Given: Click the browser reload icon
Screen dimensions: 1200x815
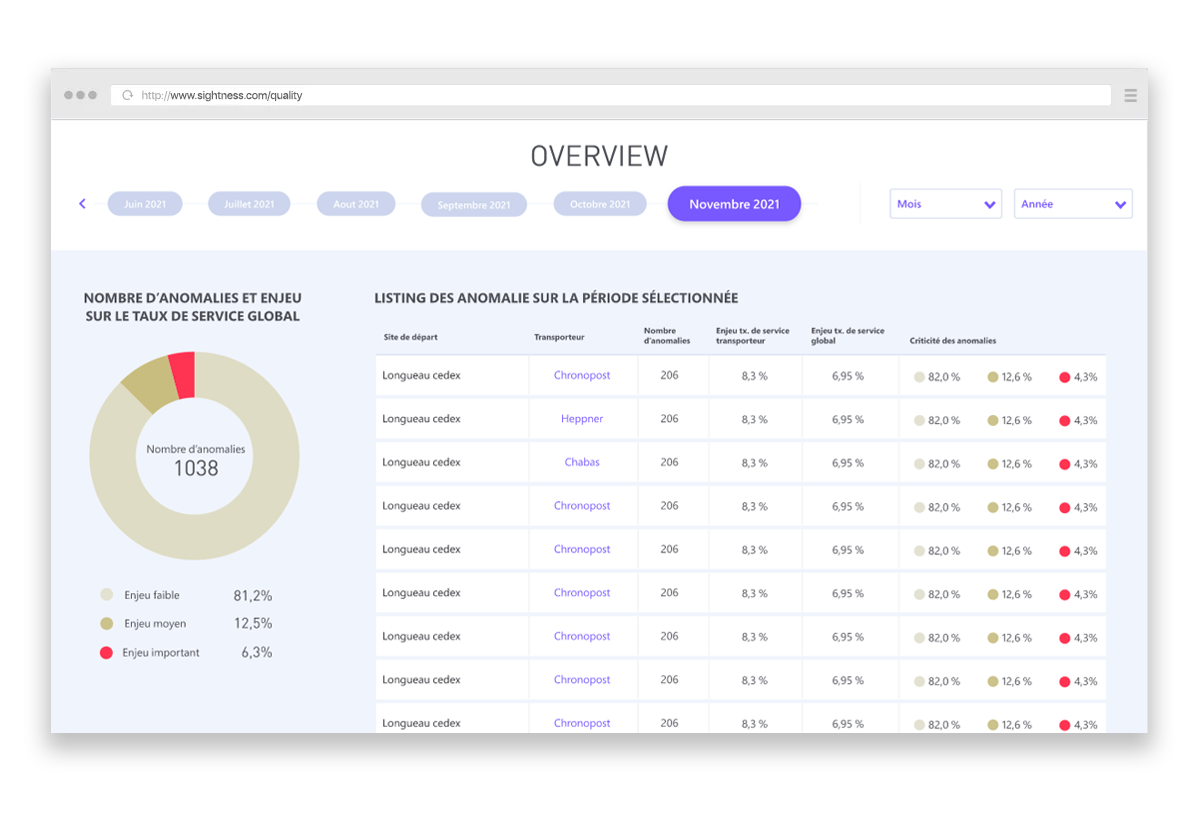Looking at the screenshot, I should [x=127, y=96].
